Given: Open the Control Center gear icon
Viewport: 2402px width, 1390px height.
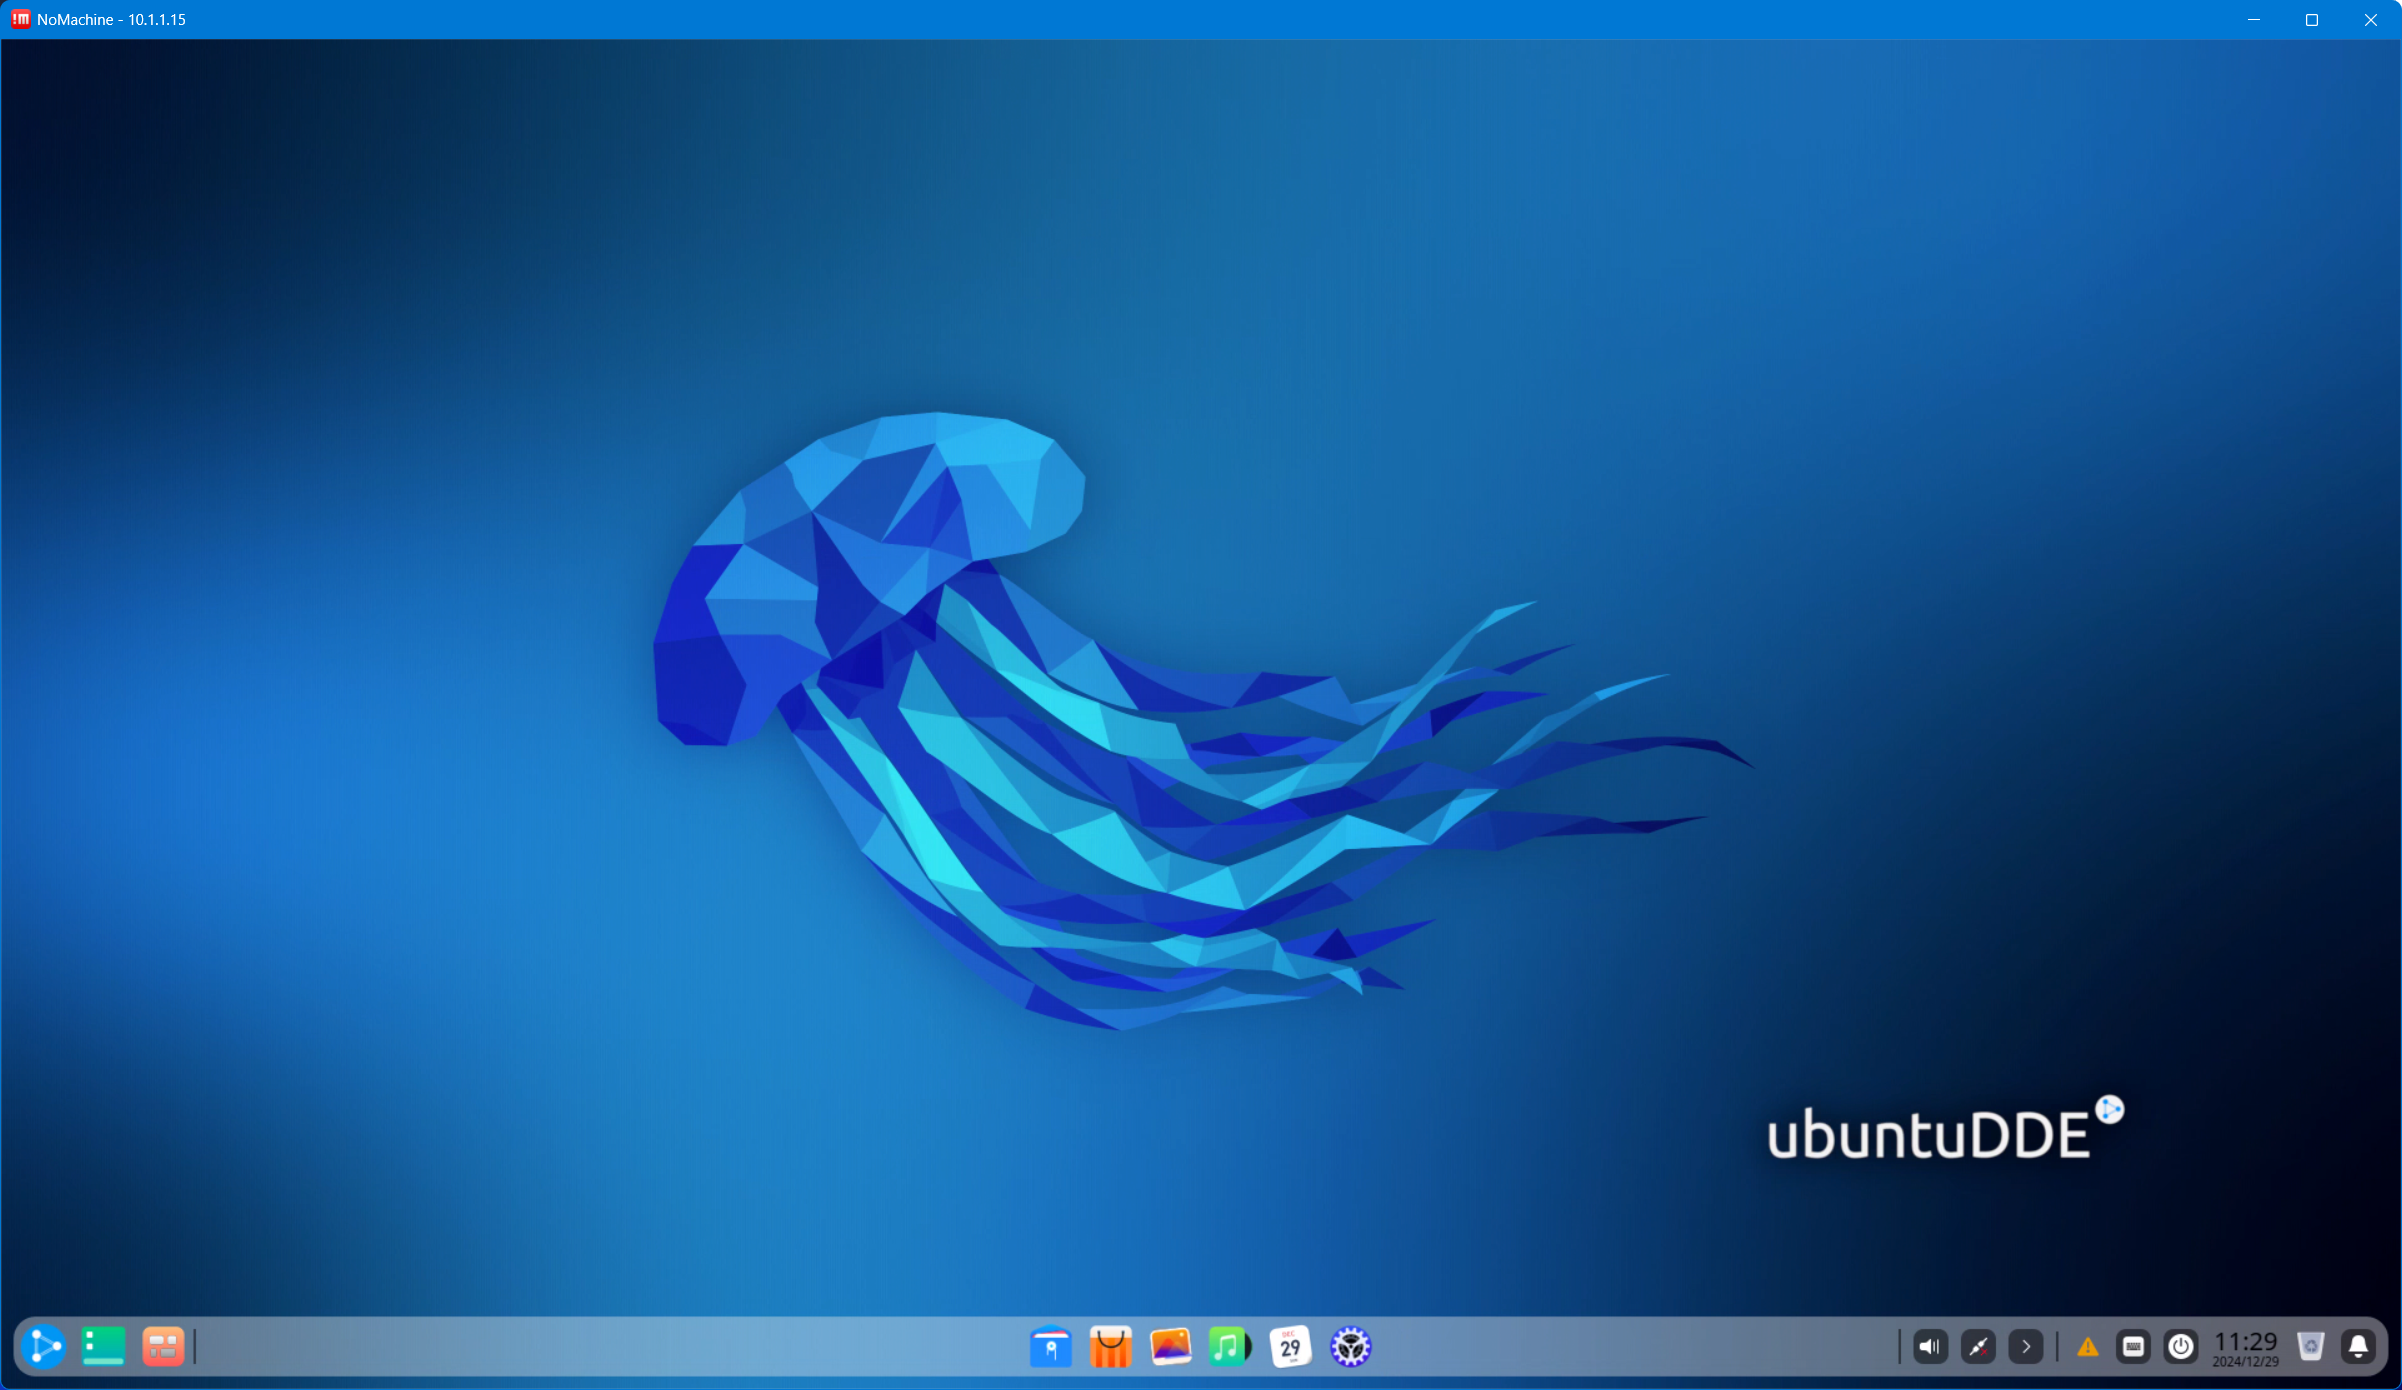Looking at the screenshot, I should pyautogui.click(x=1350, y=1347).
